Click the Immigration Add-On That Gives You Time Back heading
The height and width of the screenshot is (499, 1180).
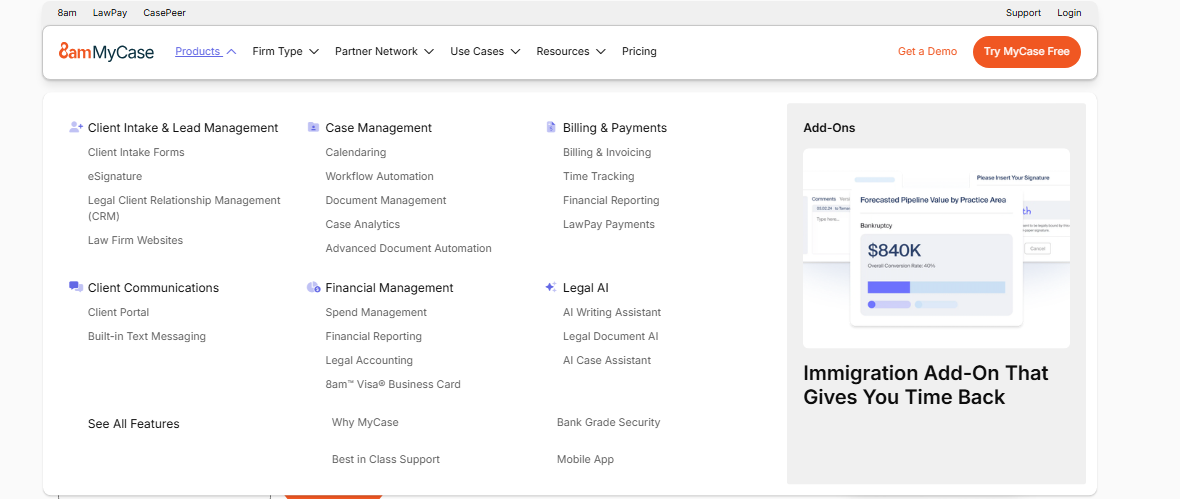pos(926,385)
